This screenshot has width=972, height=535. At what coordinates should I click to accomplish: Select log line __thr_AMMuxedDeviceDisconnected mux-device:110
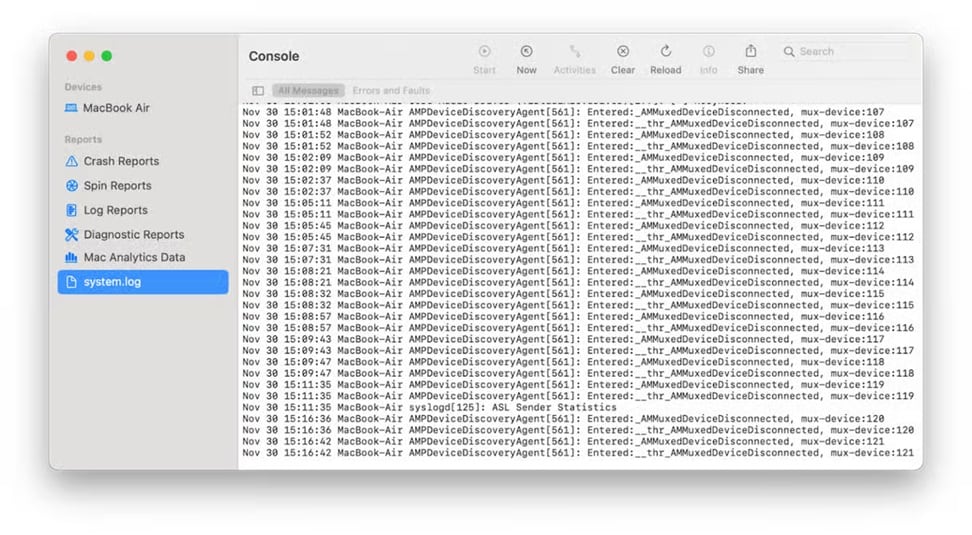pos(580,192)
